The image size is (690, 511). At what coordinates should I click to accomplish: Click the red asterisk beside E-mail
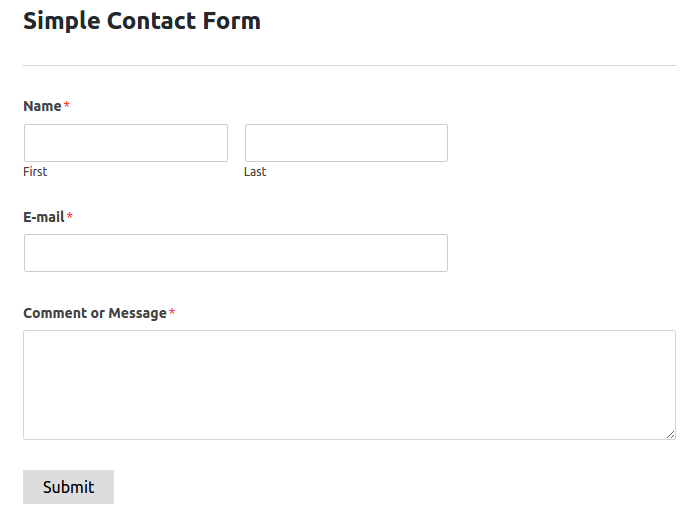pos(70,216)
